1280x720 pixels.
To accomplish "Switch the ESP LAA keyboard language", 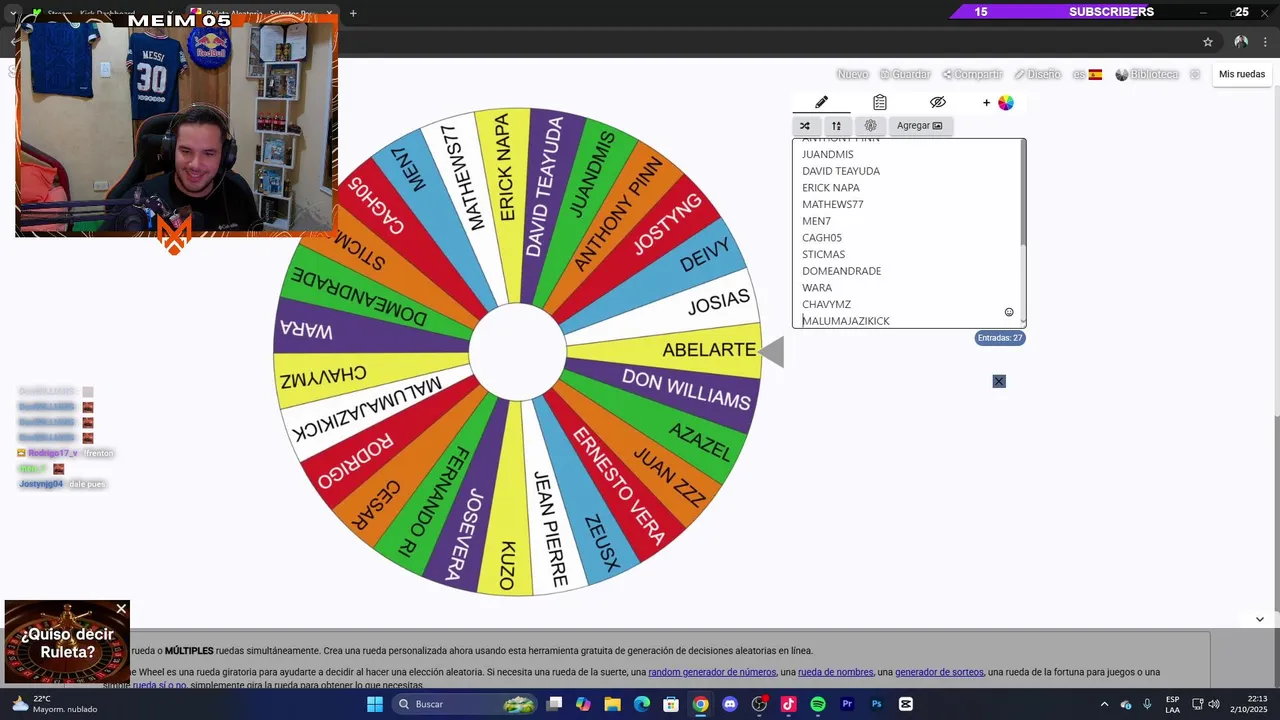I will click(1172, 704).
